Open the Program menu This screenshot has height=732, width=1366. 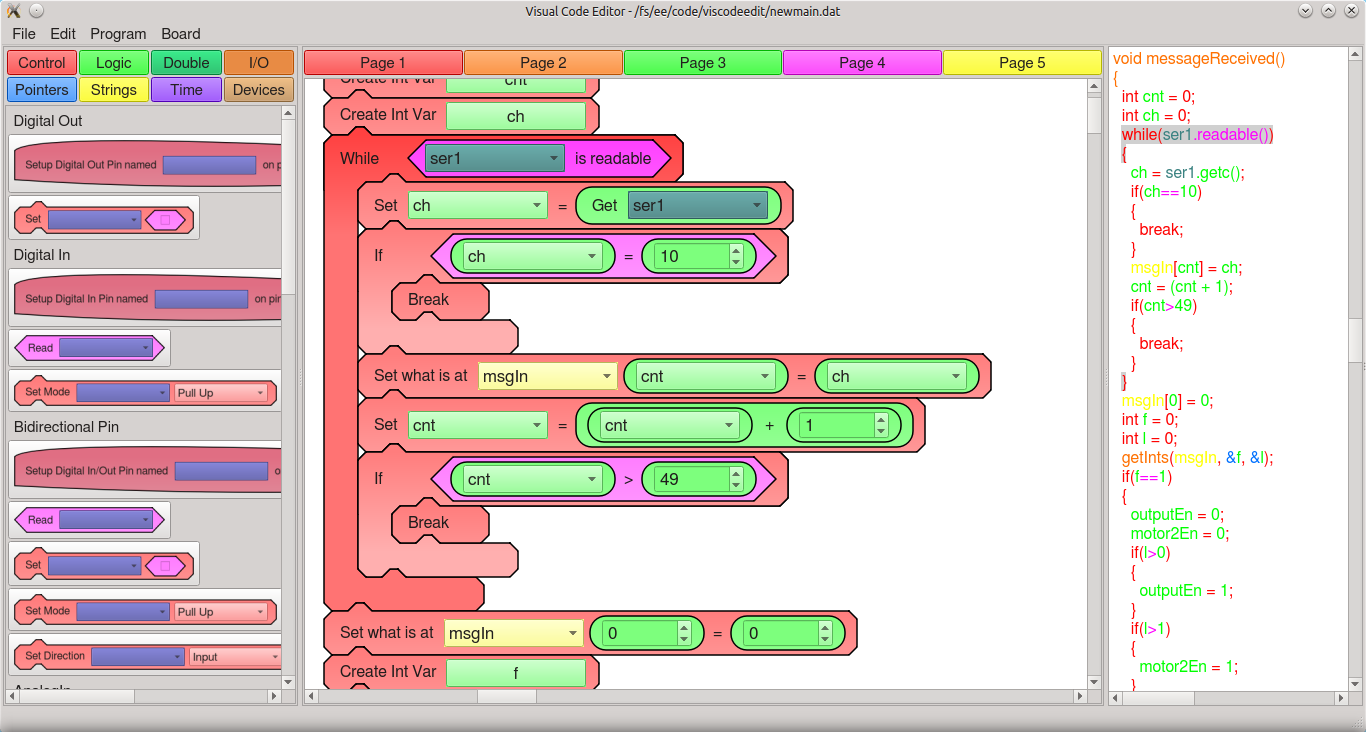(x=117, y=33)
